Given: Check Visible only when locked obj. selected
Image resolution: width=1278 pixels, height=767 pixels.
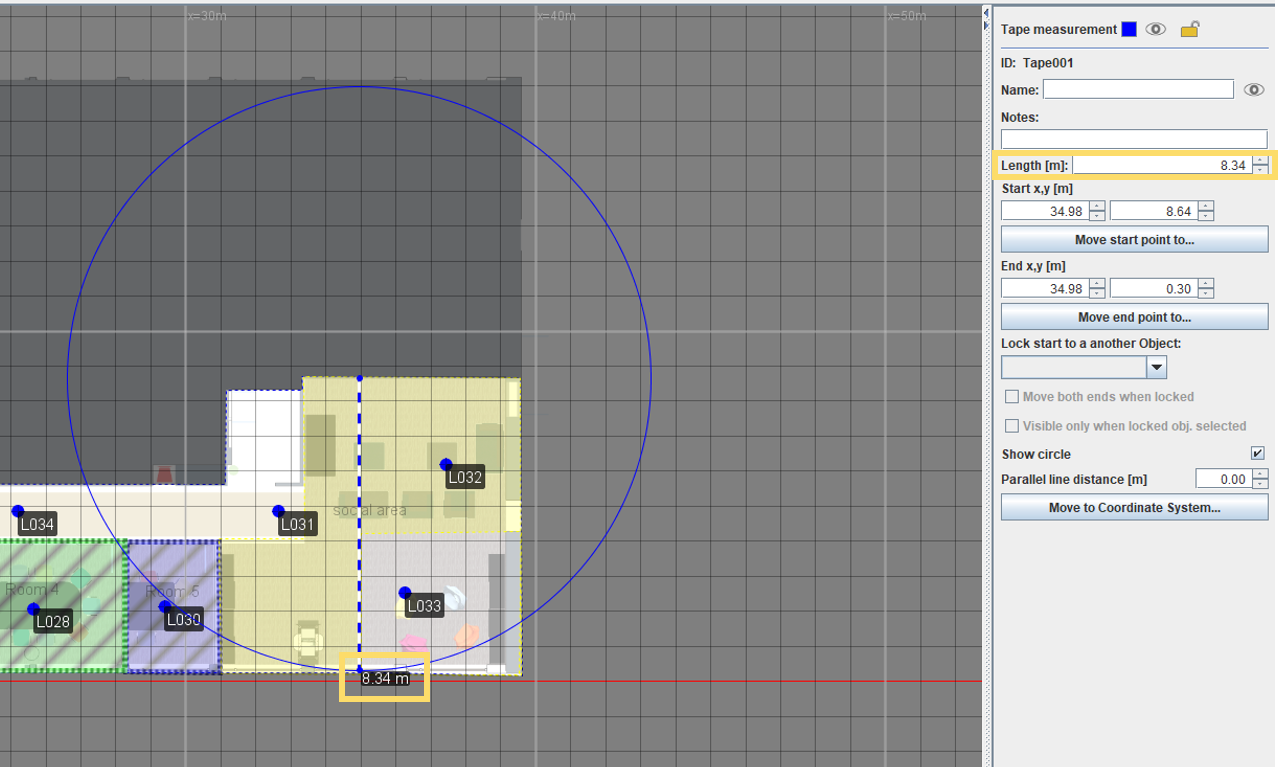Looking at the screenshot, I should click(1012, 426).
